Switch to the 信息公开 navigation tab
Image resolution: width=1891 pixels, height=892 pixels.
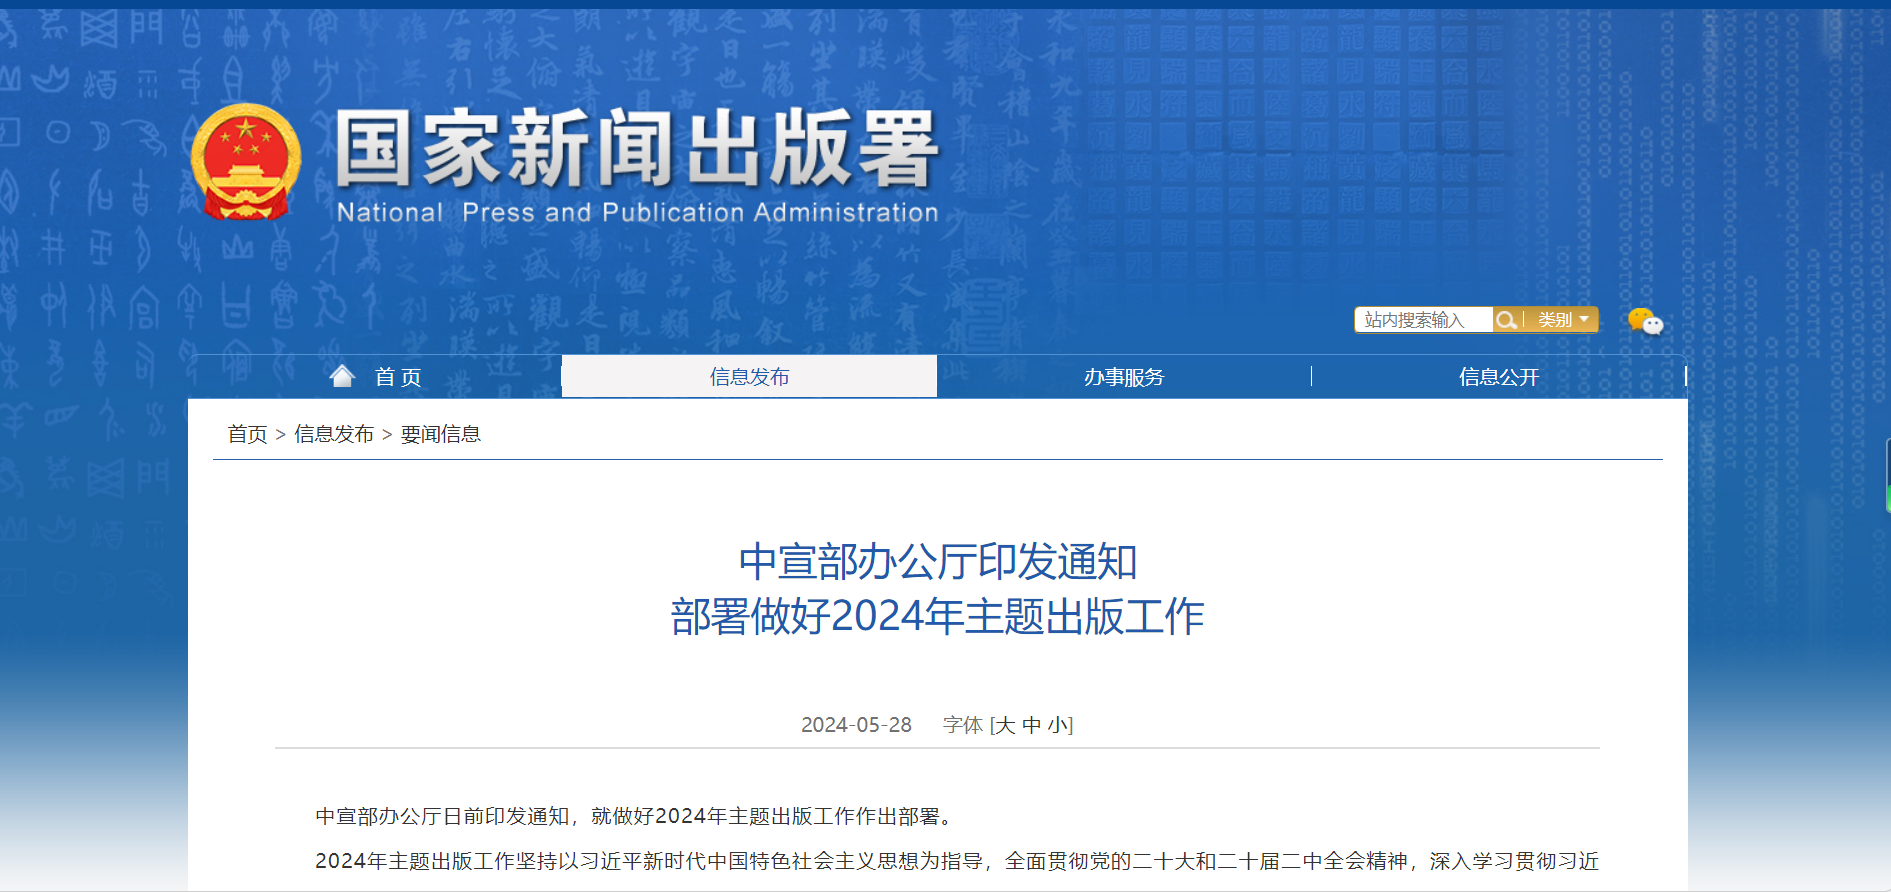(x=1498, y=377)
